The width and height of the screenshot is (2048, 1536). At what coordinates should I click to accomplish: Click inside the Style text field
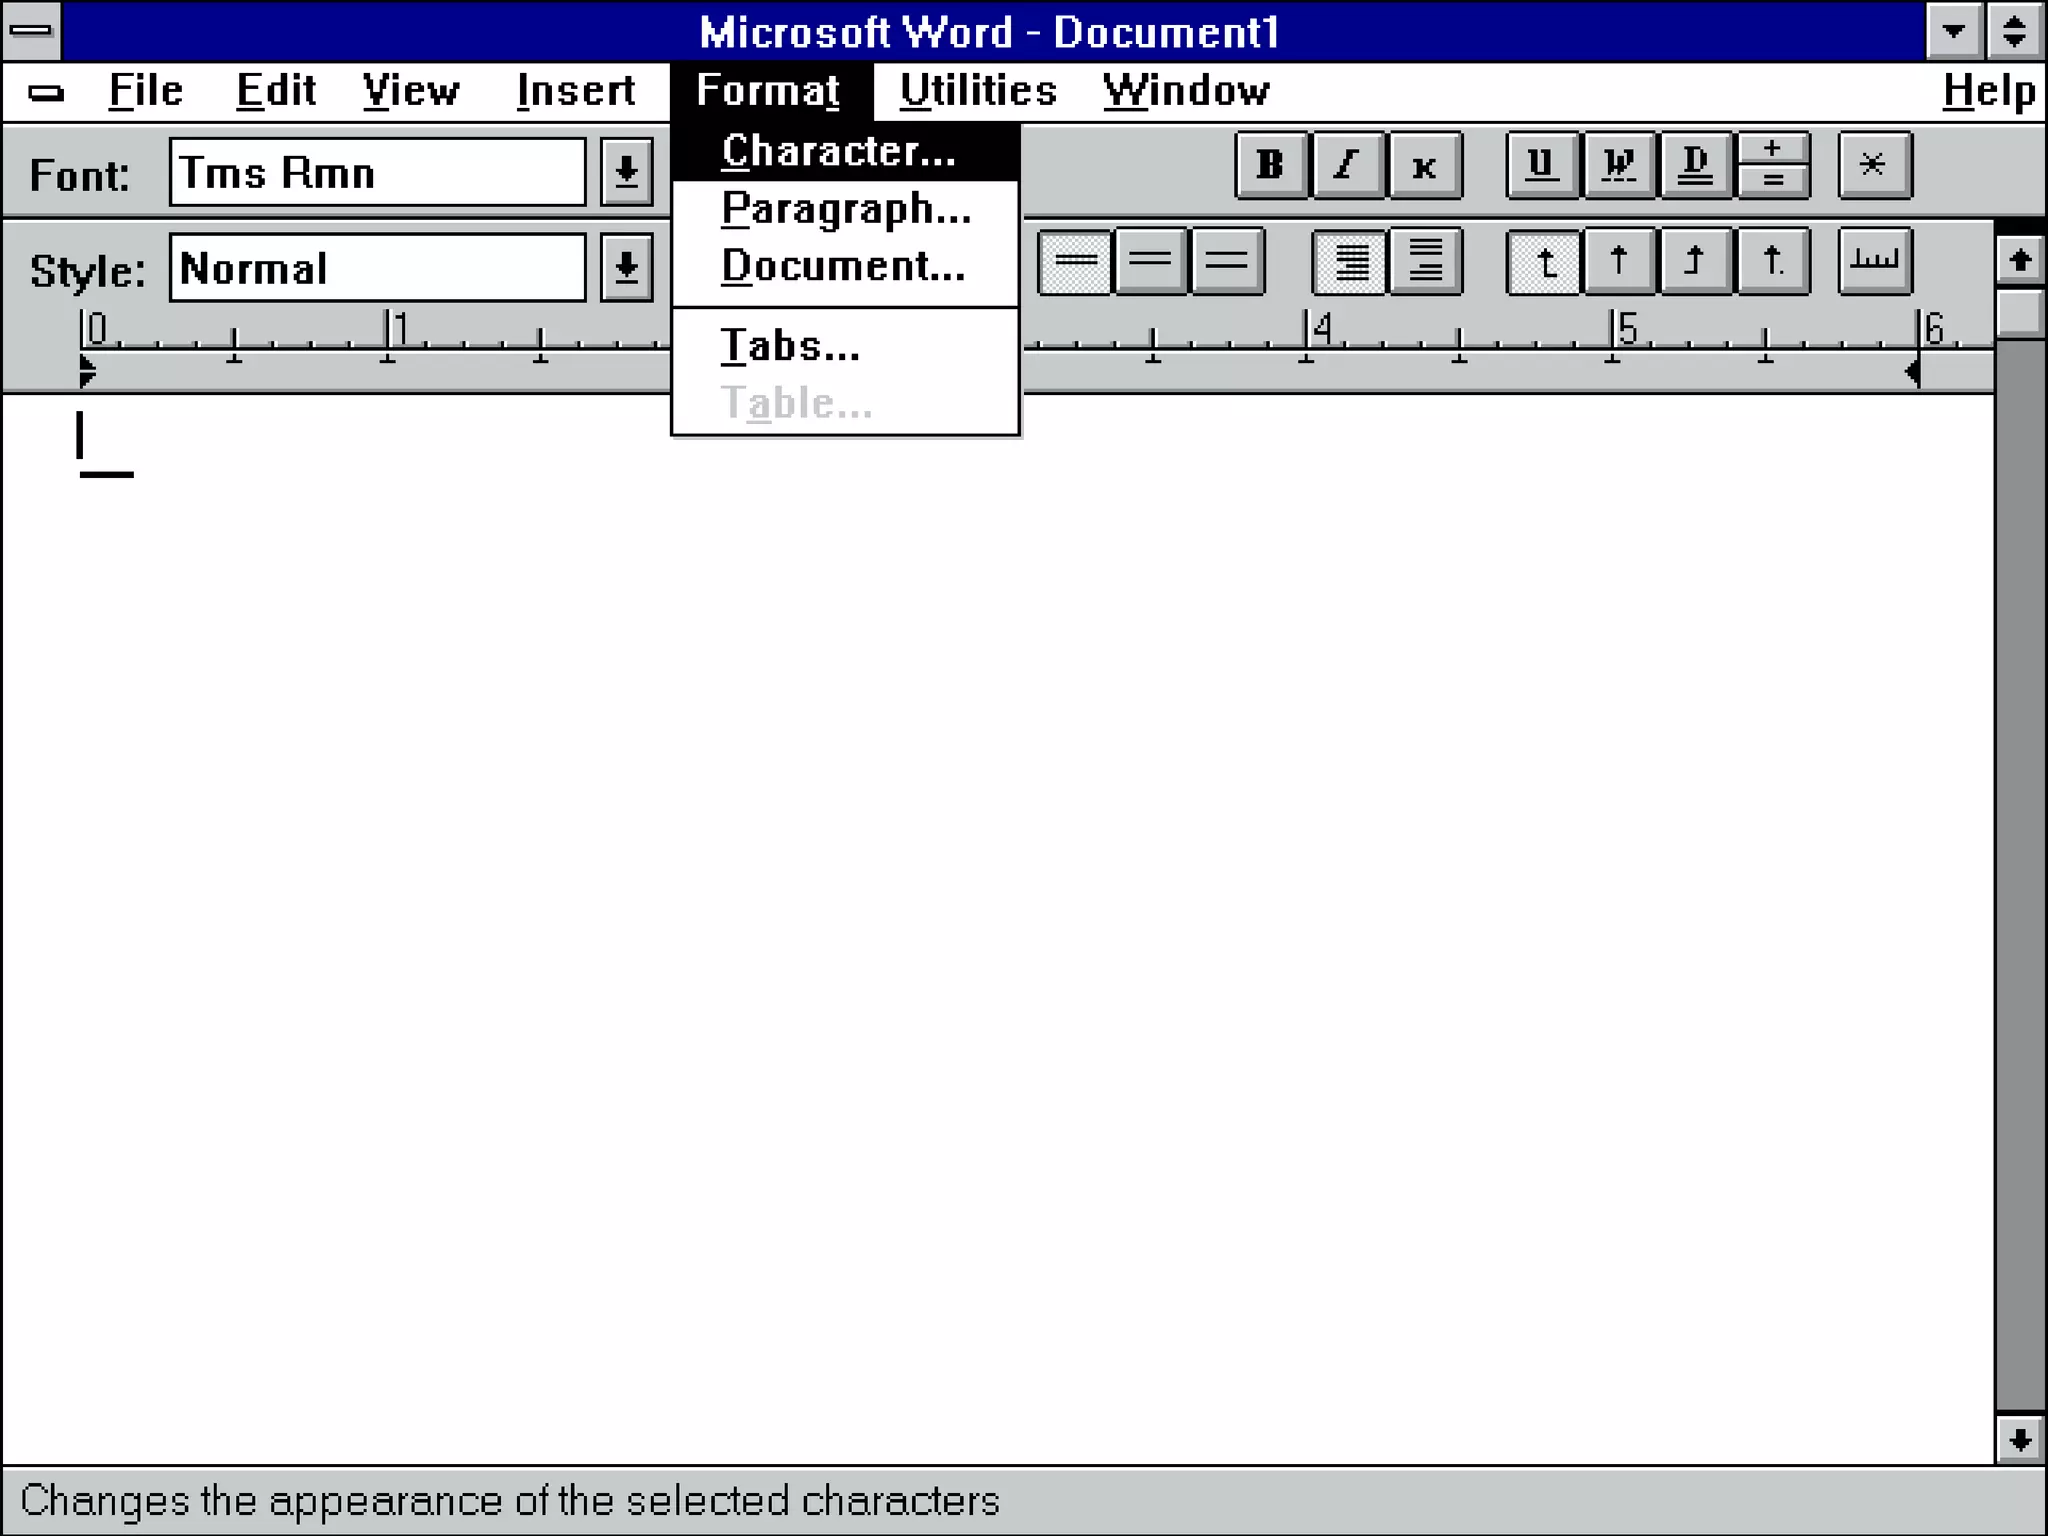coord(377,268)
